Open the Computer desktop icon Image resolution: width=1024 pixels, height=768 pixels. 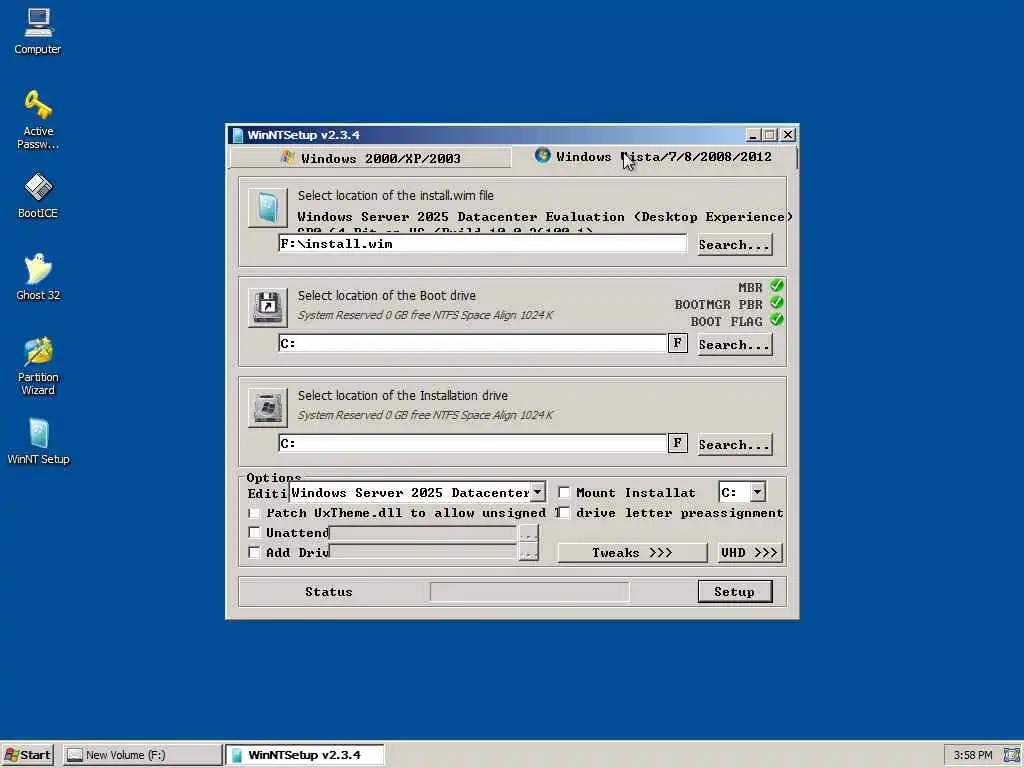click(x=38, y=31)
